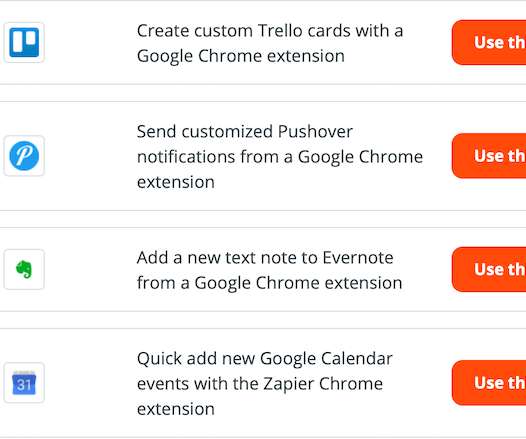Click "from a Google Chrome extension" in Evernote title
Viewport: 526px width, 439px height.
point(269,283)
